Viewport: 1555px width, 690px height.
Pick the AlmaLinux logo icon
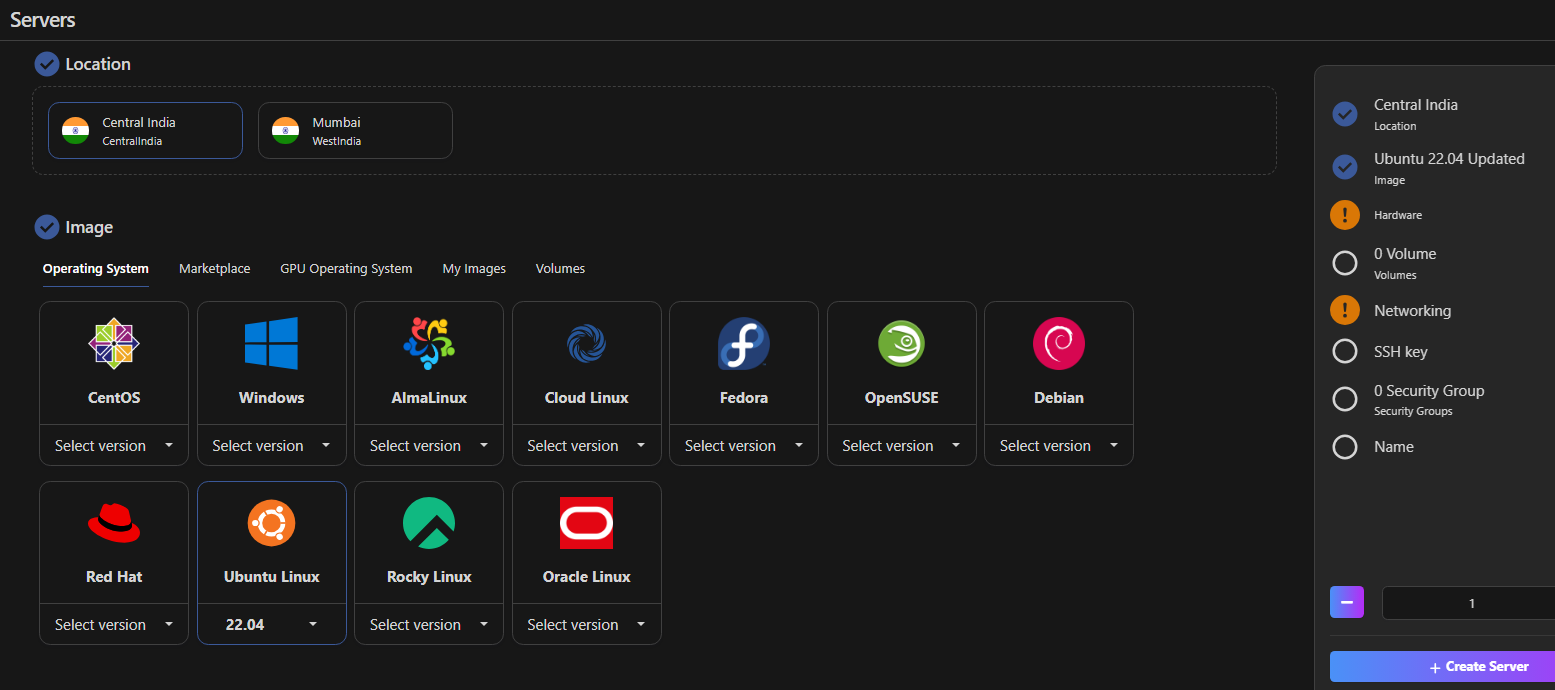pyautogui.click(x=429, y=344)
